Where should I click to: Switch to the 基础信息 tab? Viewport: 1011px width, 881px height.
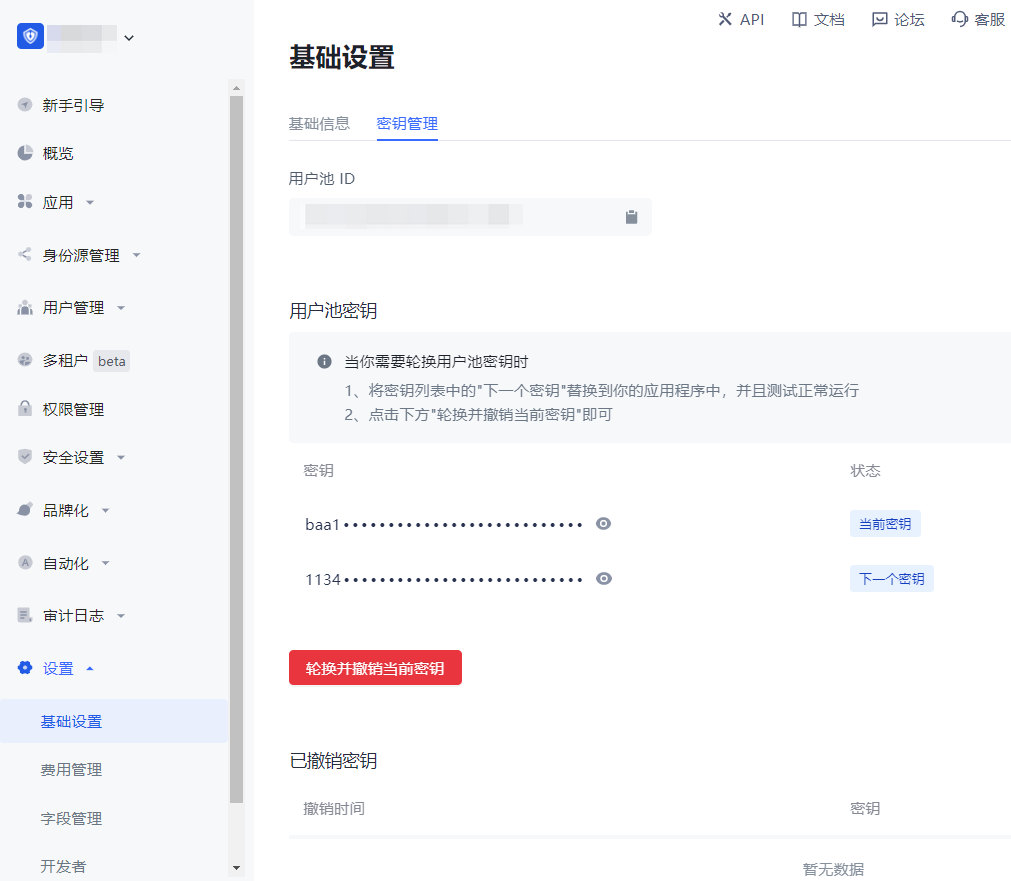coord(319,124)
